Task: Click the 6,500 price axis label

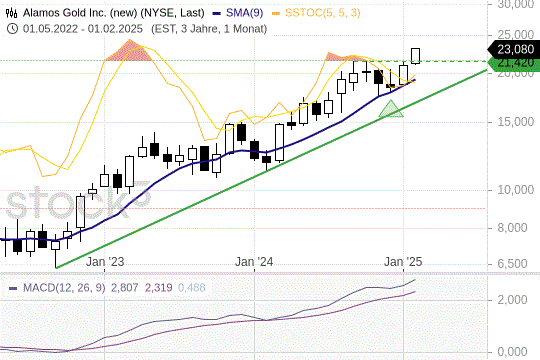Action: (512, 264)
